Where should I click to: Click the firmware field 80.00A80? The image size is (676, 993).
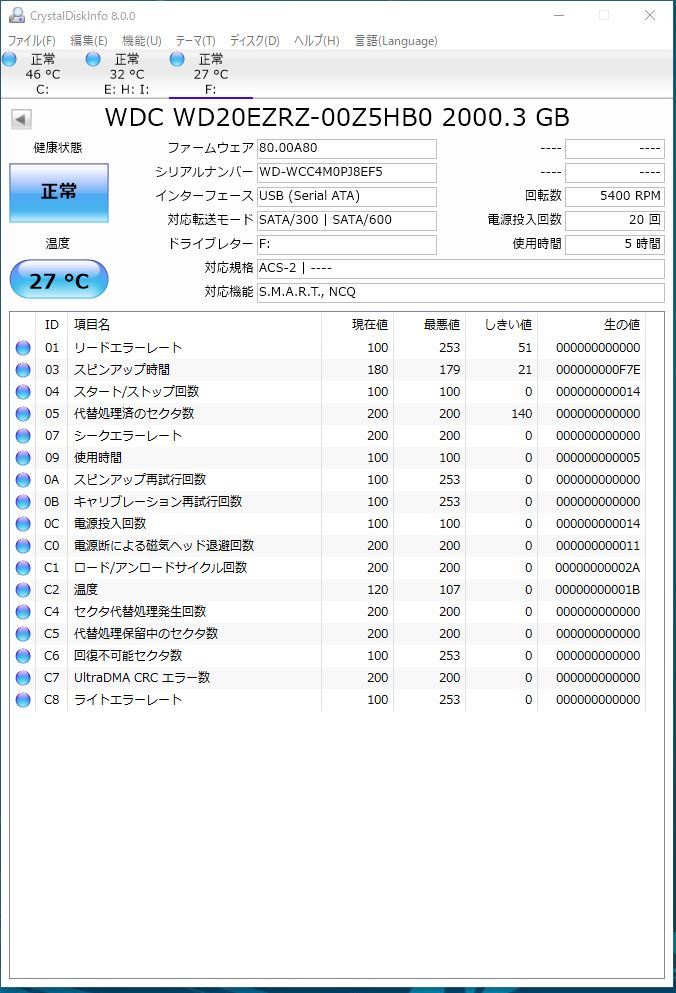pos(347,149)
